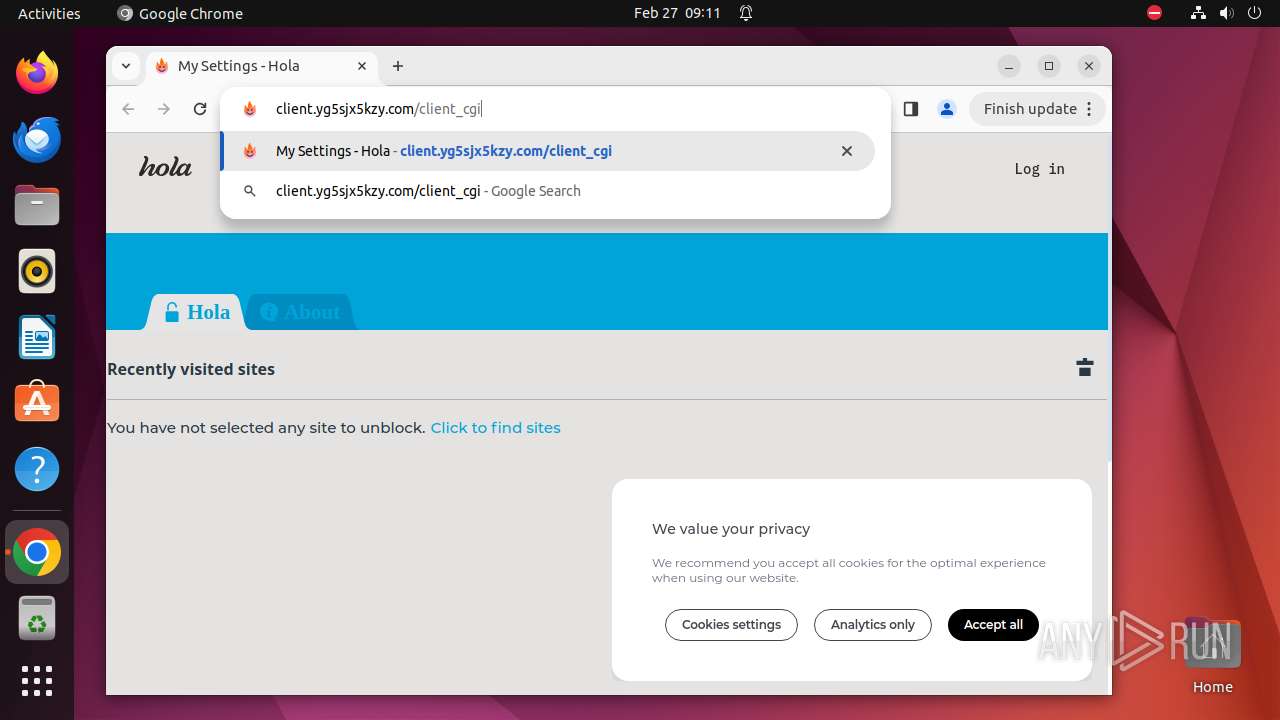Click into the address bar URL field
Viewport: 1280px width, 720px height.
point(555,109)
